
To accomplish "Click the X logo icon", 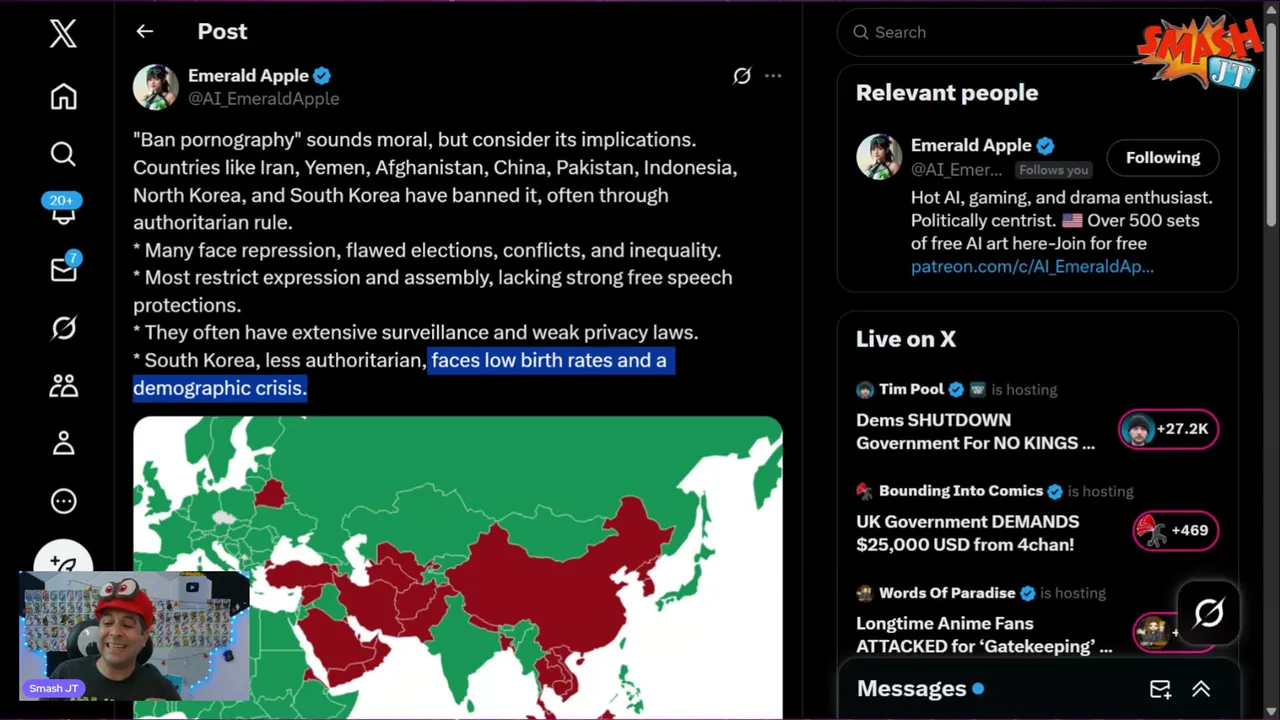I will point(63,34).
